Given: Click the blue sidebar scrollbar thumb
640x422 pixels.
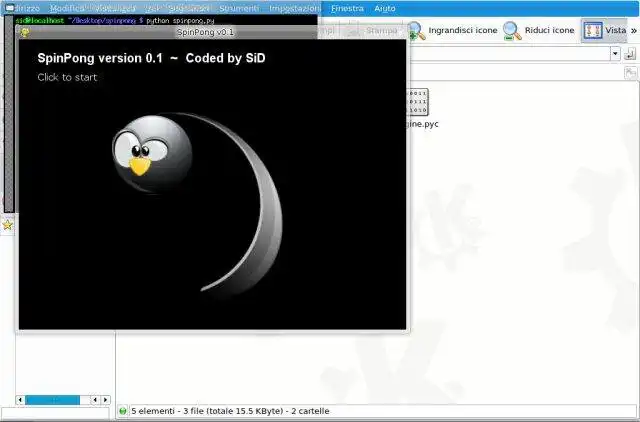Looking at the screenshot, I should (53, 400).
